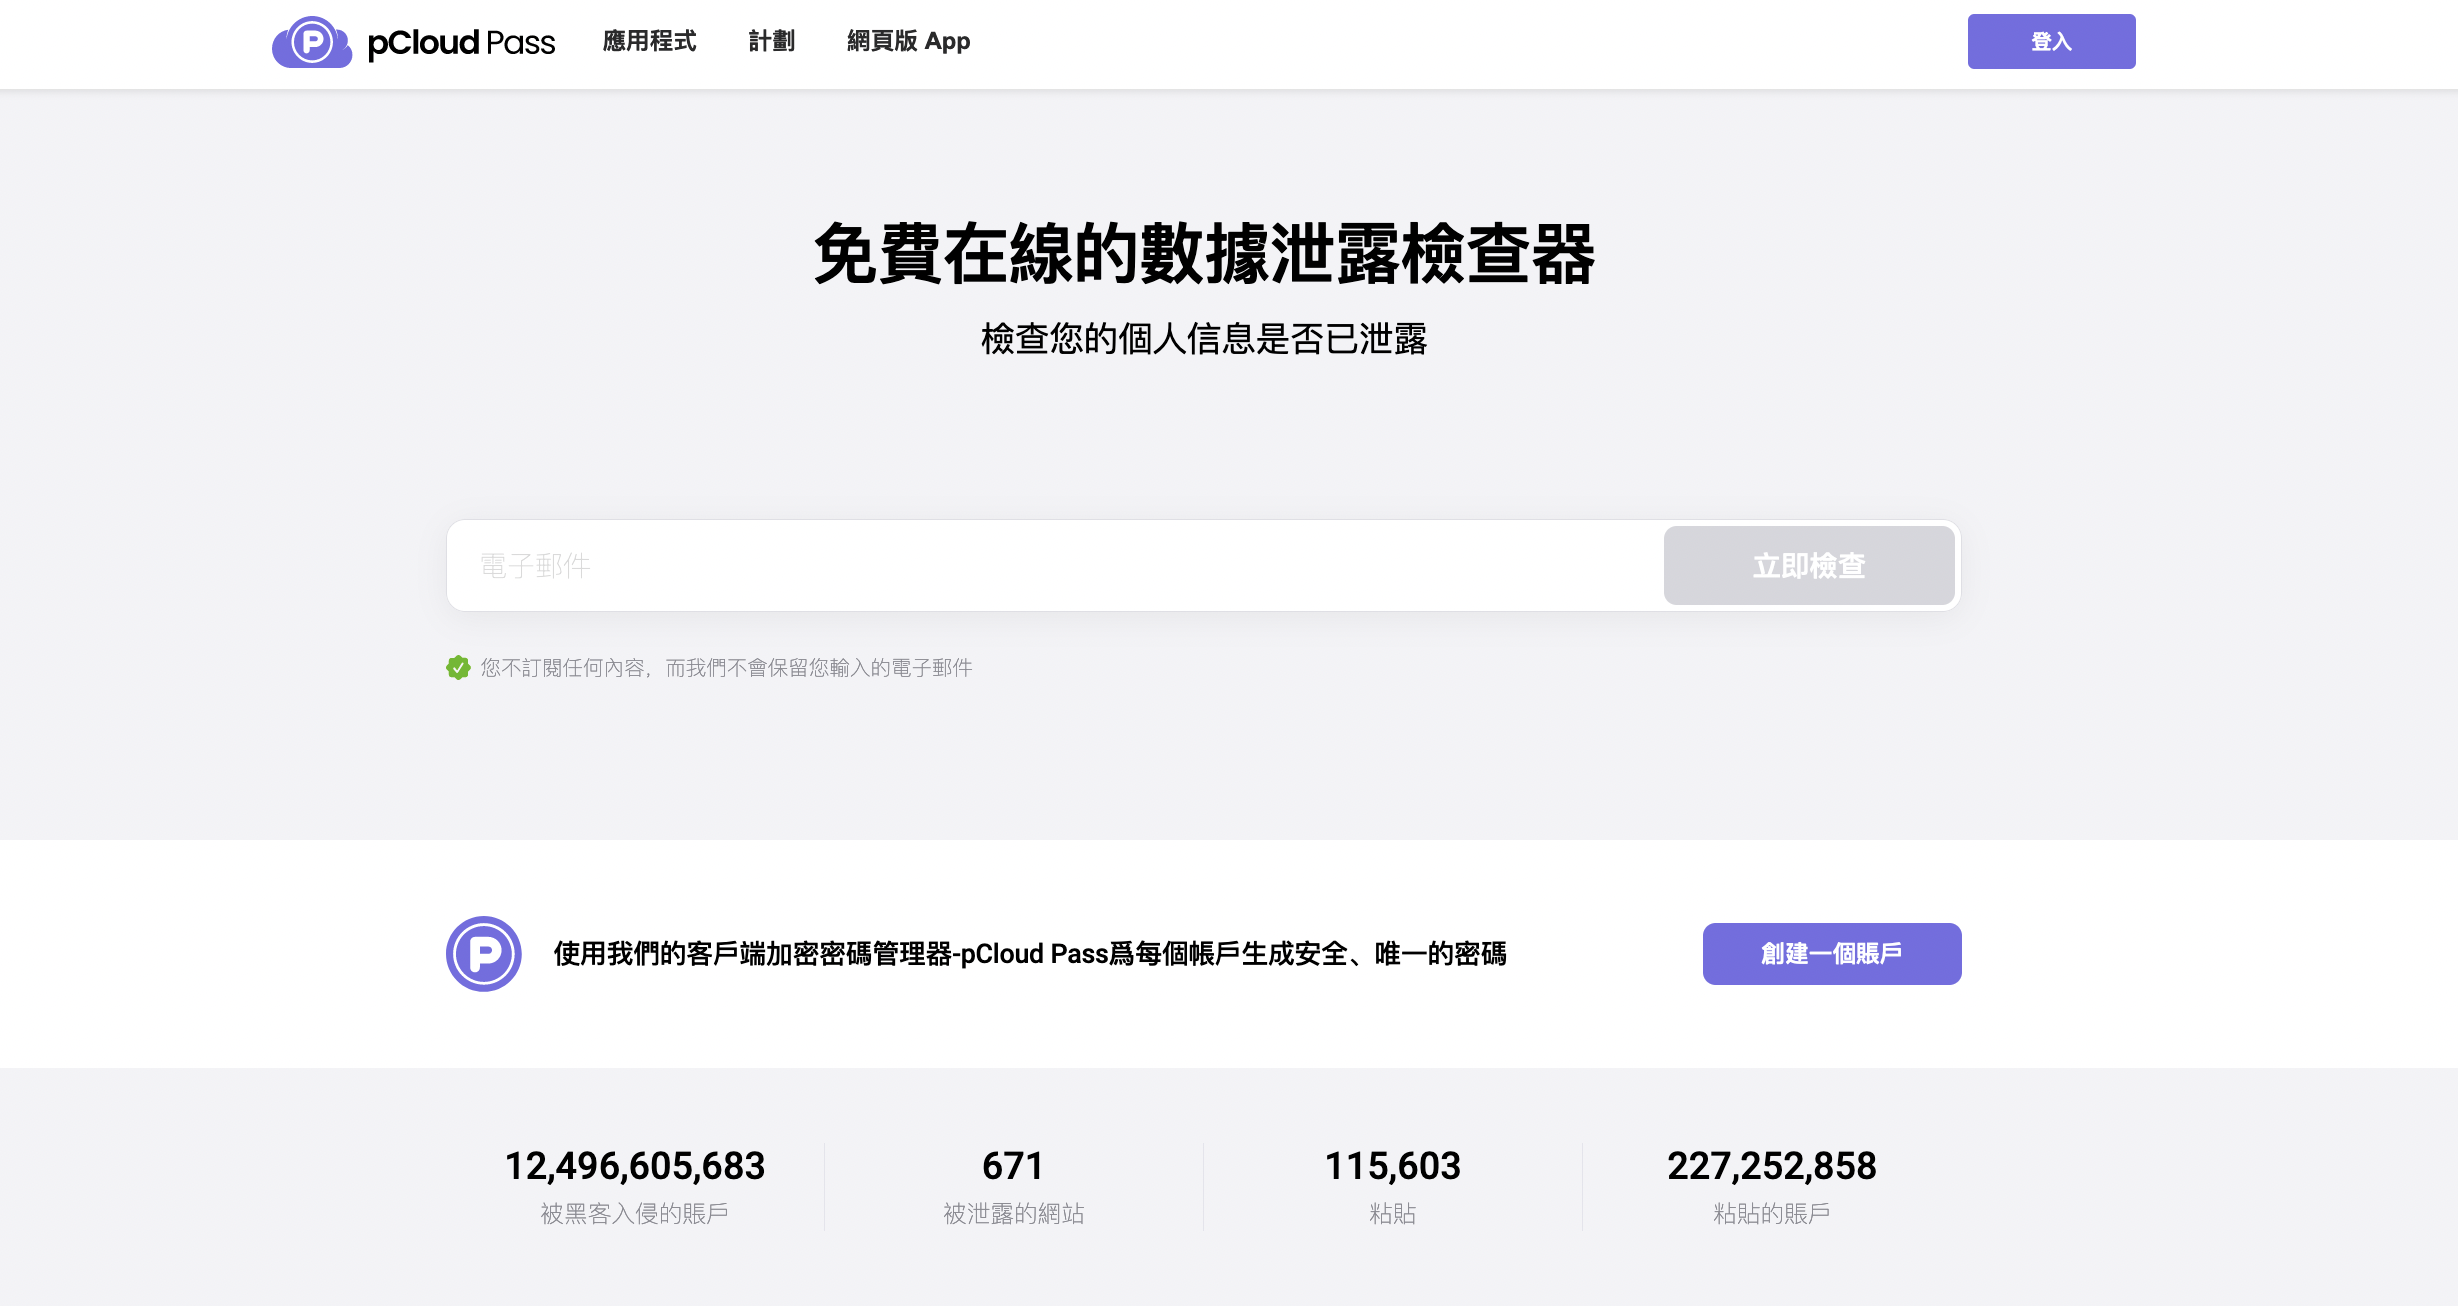
Task: Select the number 115,603
Action: 1393,1166
